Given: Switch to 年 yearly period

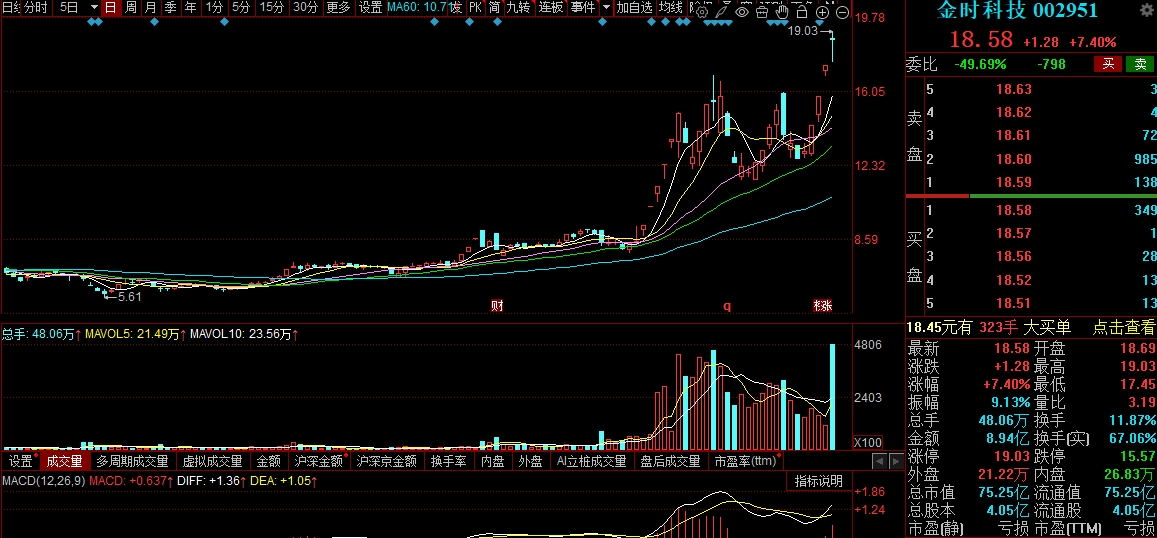Looking at the screenshot, I should click(x=190, y=8).
